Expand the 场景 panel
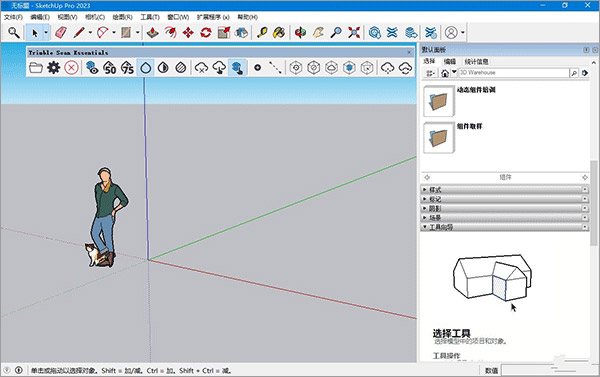600x377 pixels. point(505,217)
